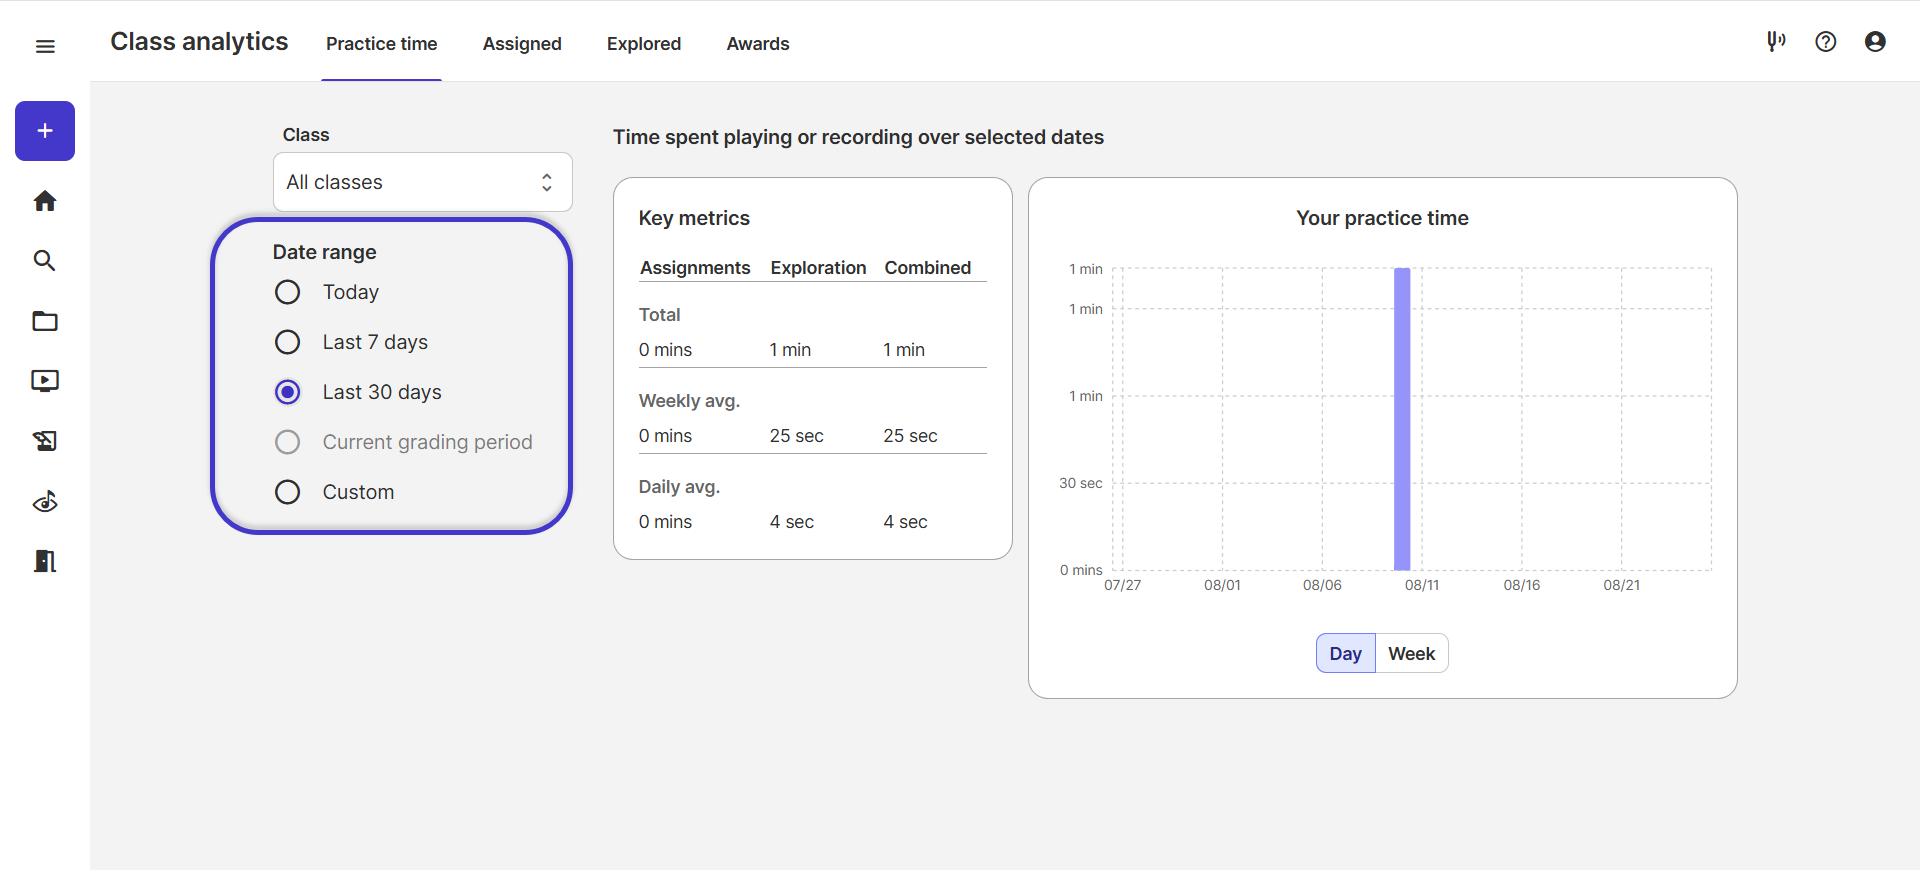Open the tuner icon in the header
The width and height of the screenshot is (1920, 870).
click(1776, 41)
